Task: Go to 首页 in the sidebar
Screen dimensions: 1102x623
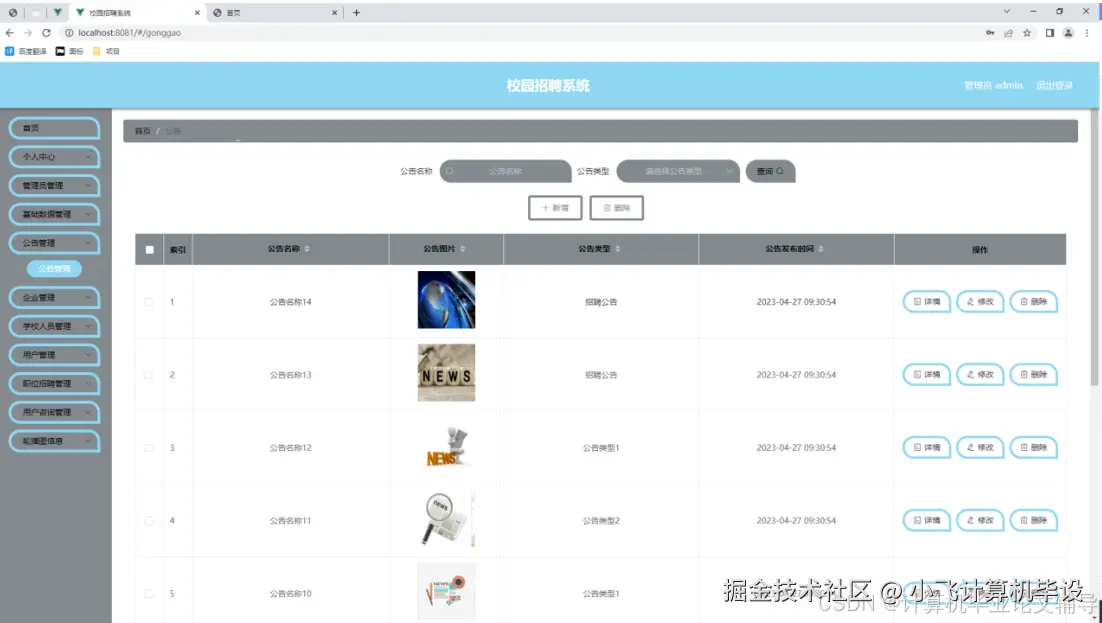Action: (54, 128)
